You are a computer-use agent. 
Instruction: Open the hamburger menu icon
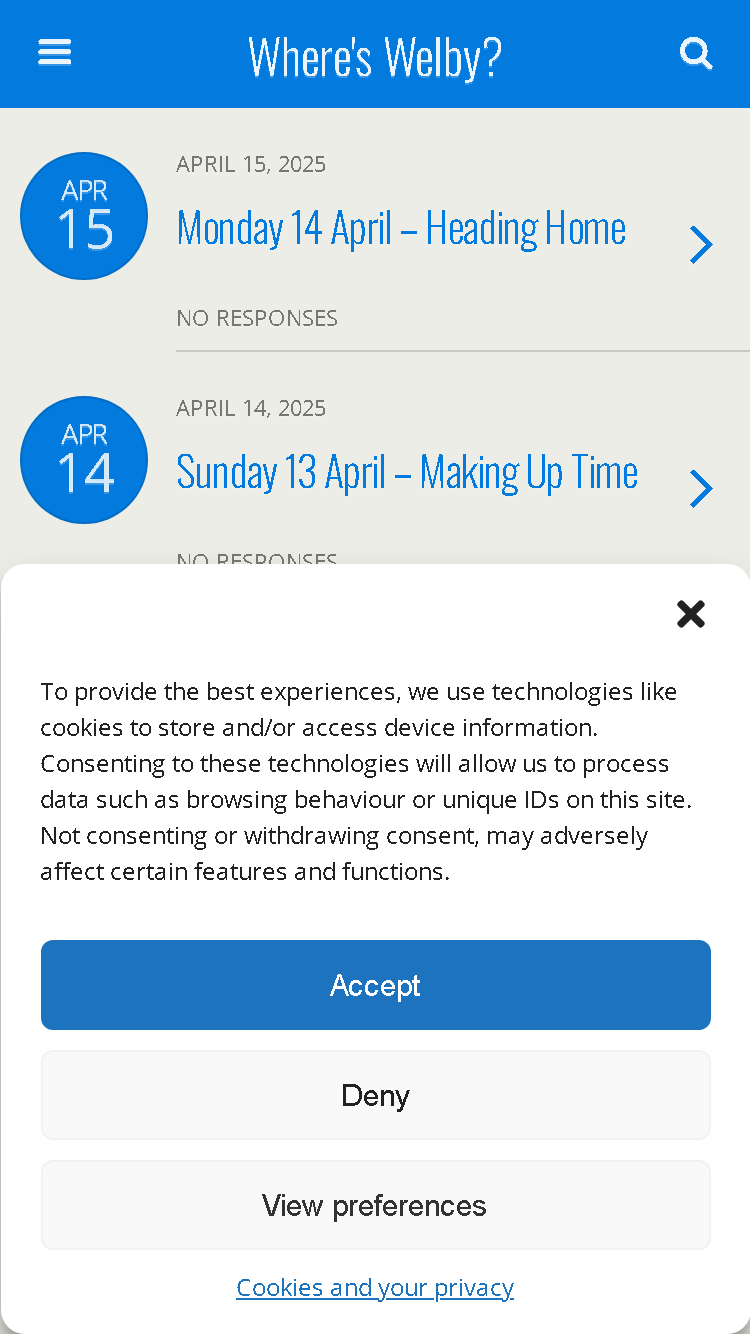[55, 52]
